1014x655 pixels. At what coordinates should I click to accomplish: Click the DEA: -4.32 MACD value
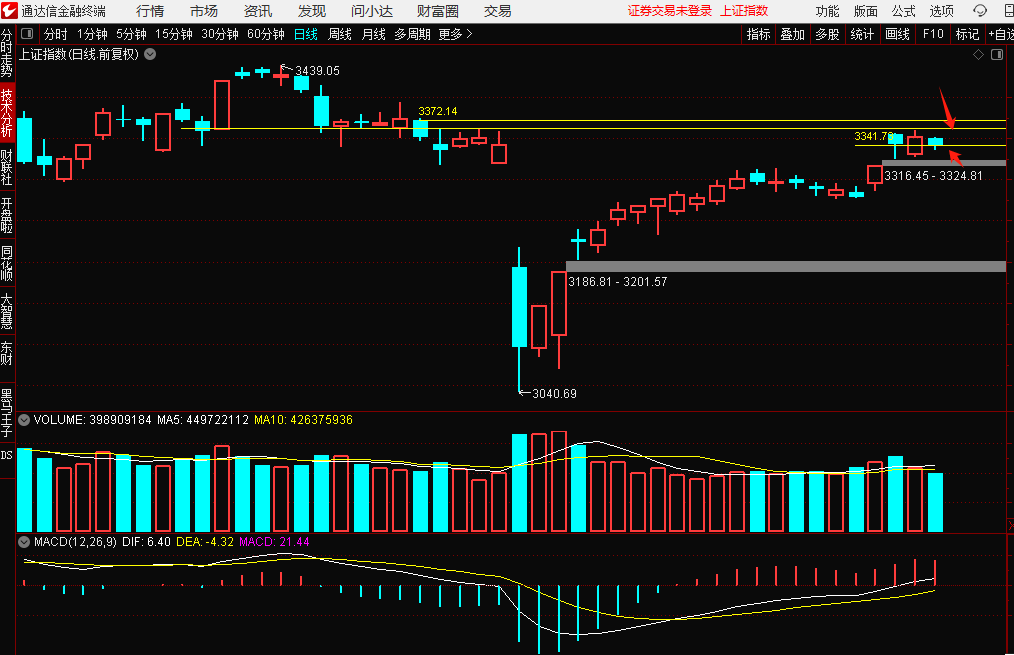tap(204, 542)
